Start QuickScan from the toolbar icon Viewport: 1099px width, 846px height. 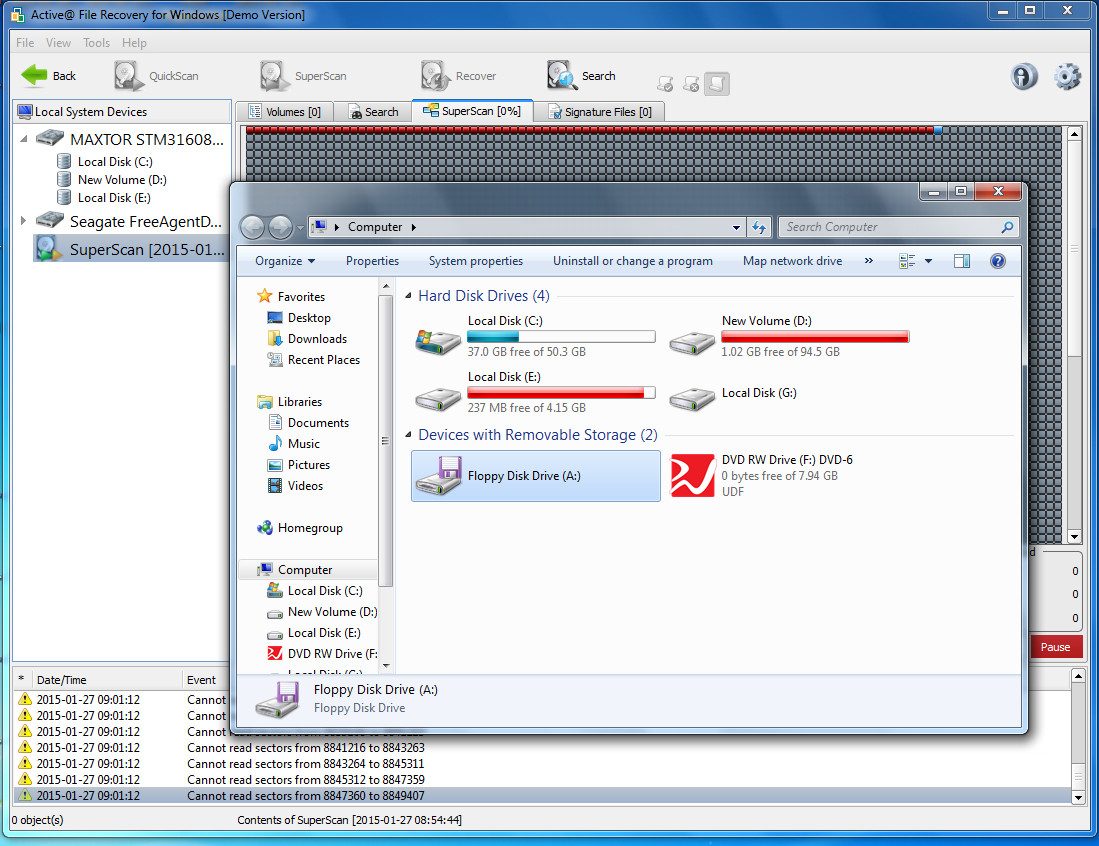(128, 76)
